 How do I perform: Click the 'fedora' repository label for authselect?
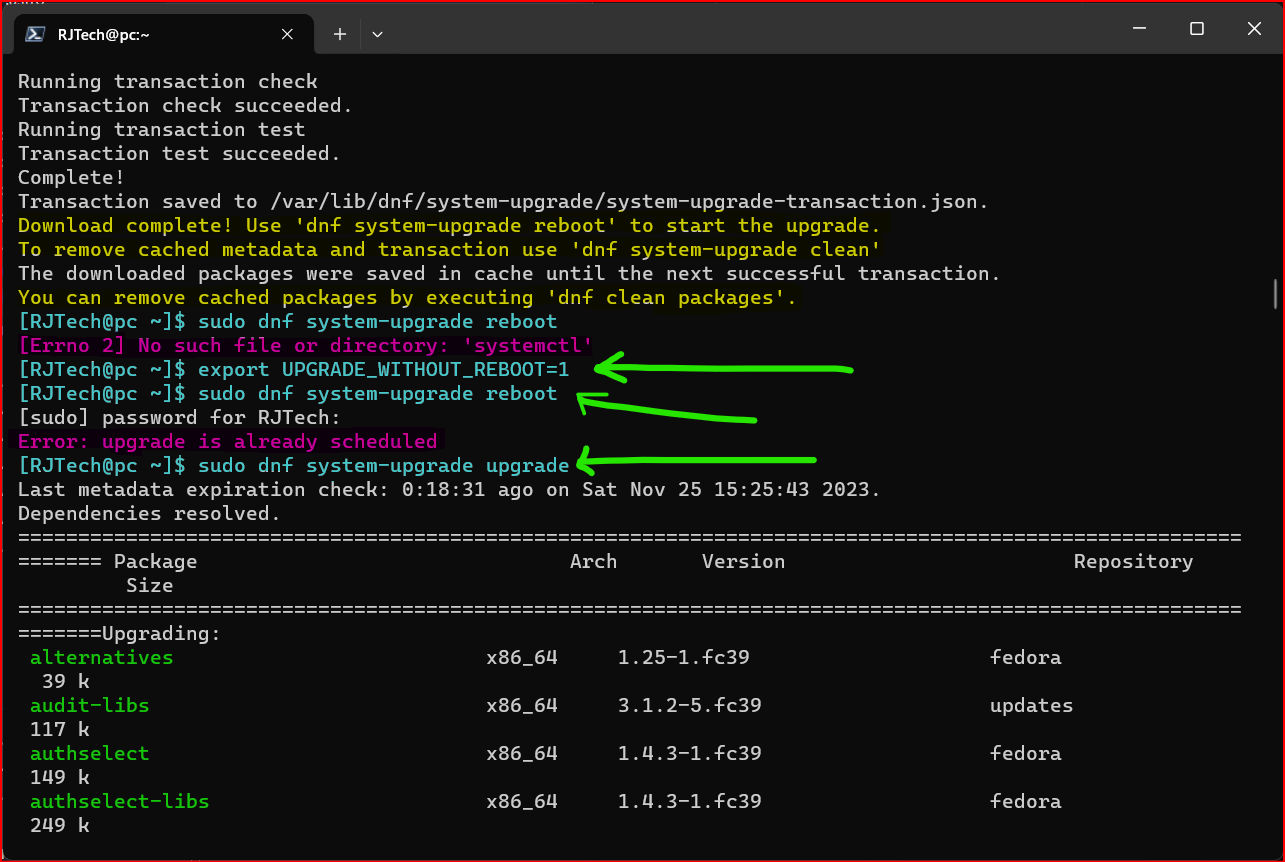1025,753
